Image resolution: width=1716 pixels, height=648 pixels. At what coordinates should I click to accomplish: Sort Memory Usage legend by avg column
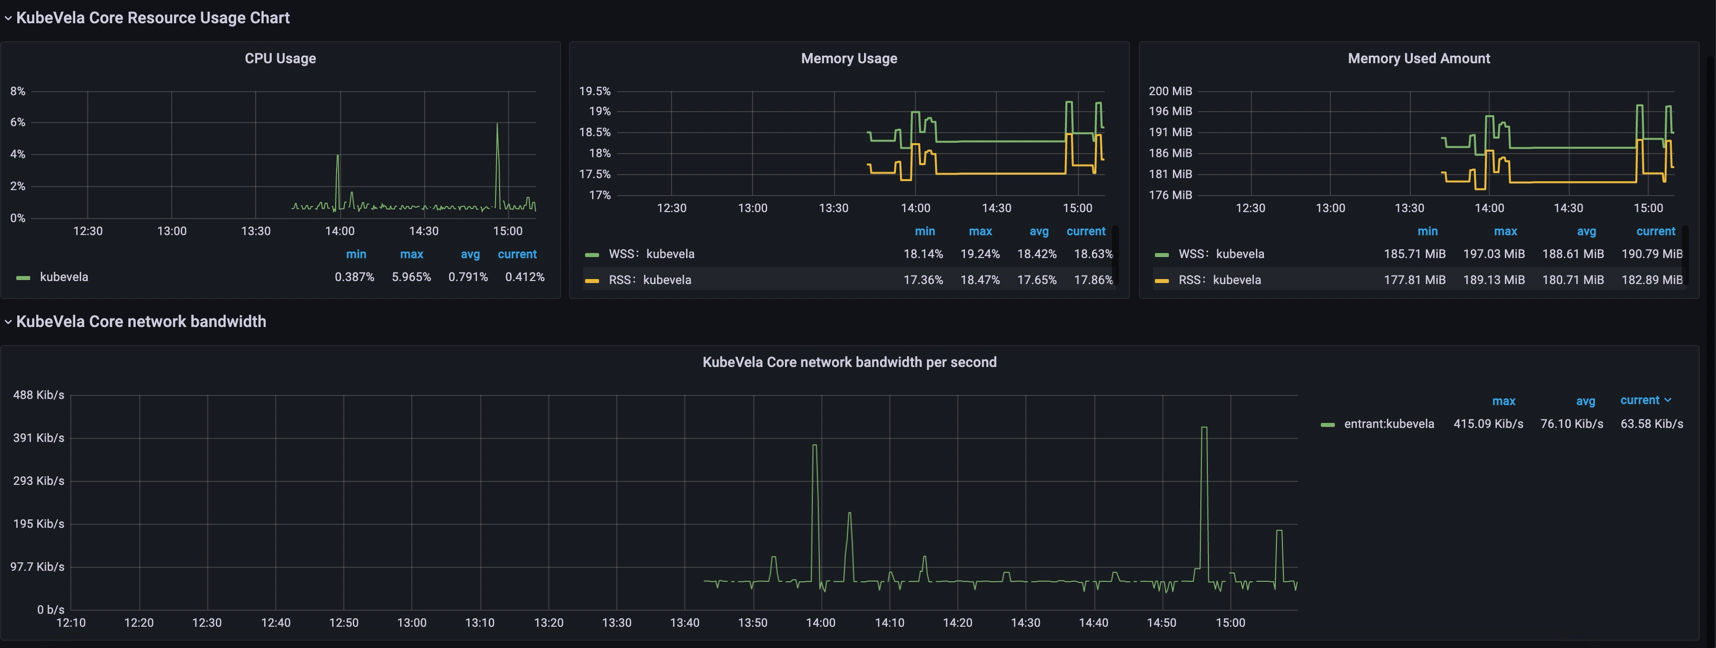(x=1039, y=231)
